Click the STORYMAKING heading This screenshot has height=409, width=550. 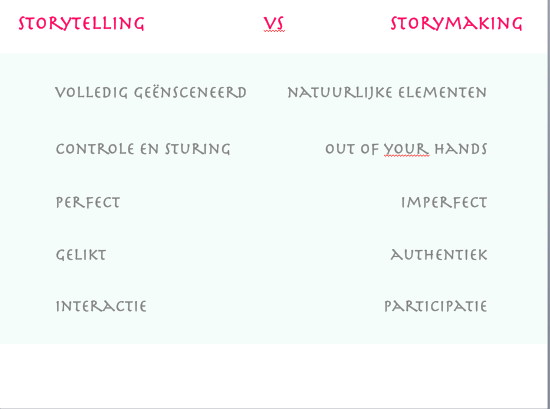click(456, 24)
